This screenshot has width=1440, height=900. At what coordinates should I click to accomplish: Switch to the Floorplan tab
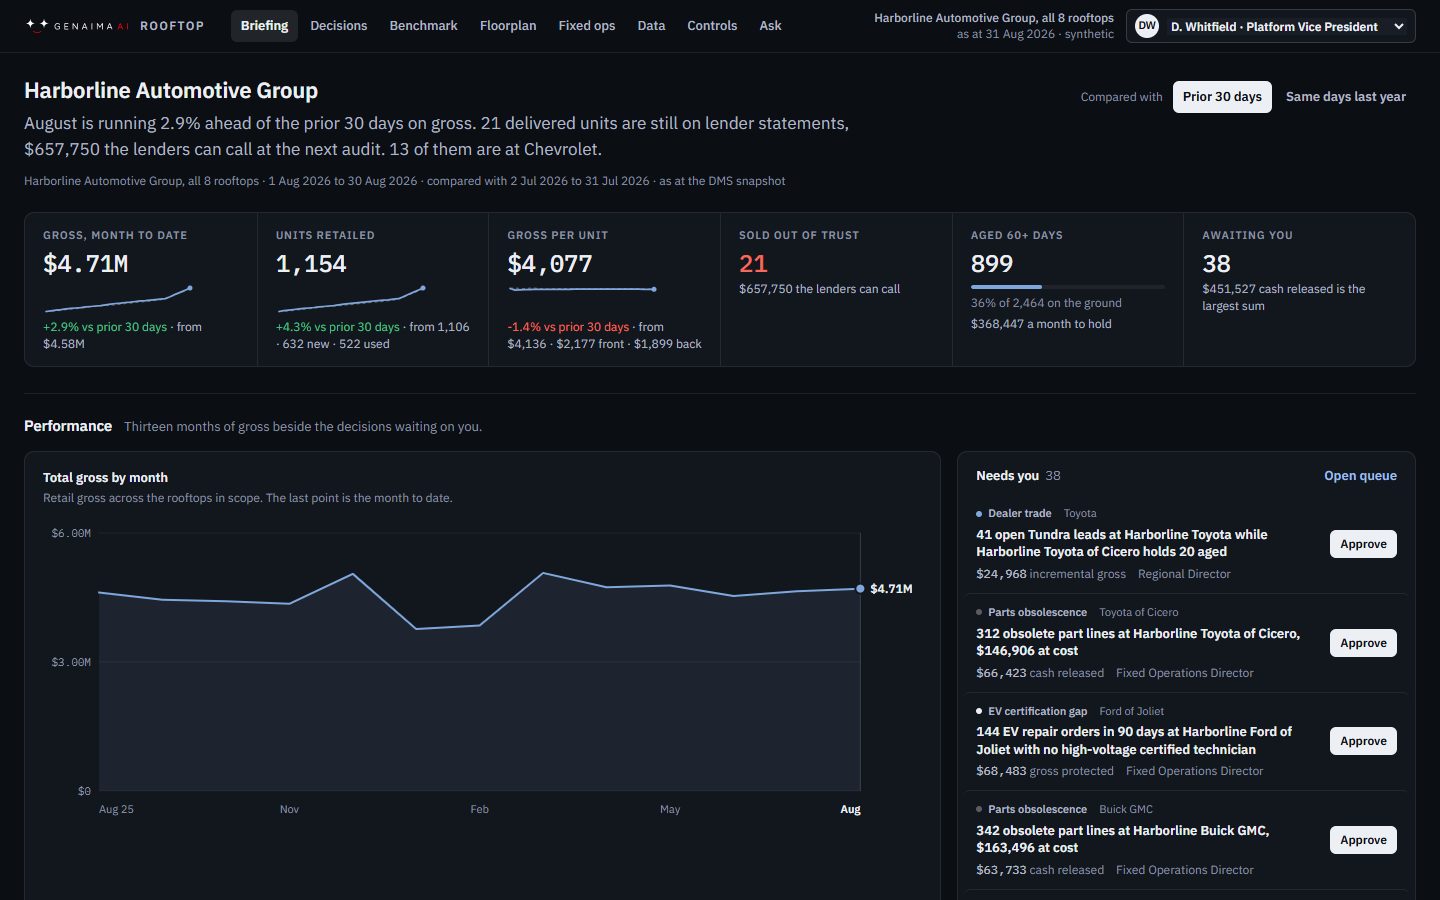508,26
